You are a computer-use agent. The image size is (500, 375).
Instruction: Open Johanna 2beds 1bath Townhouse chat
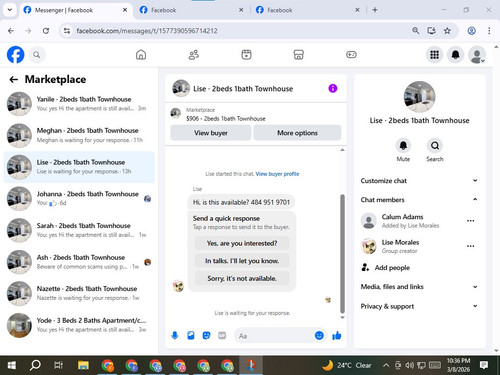pos(79,198)
